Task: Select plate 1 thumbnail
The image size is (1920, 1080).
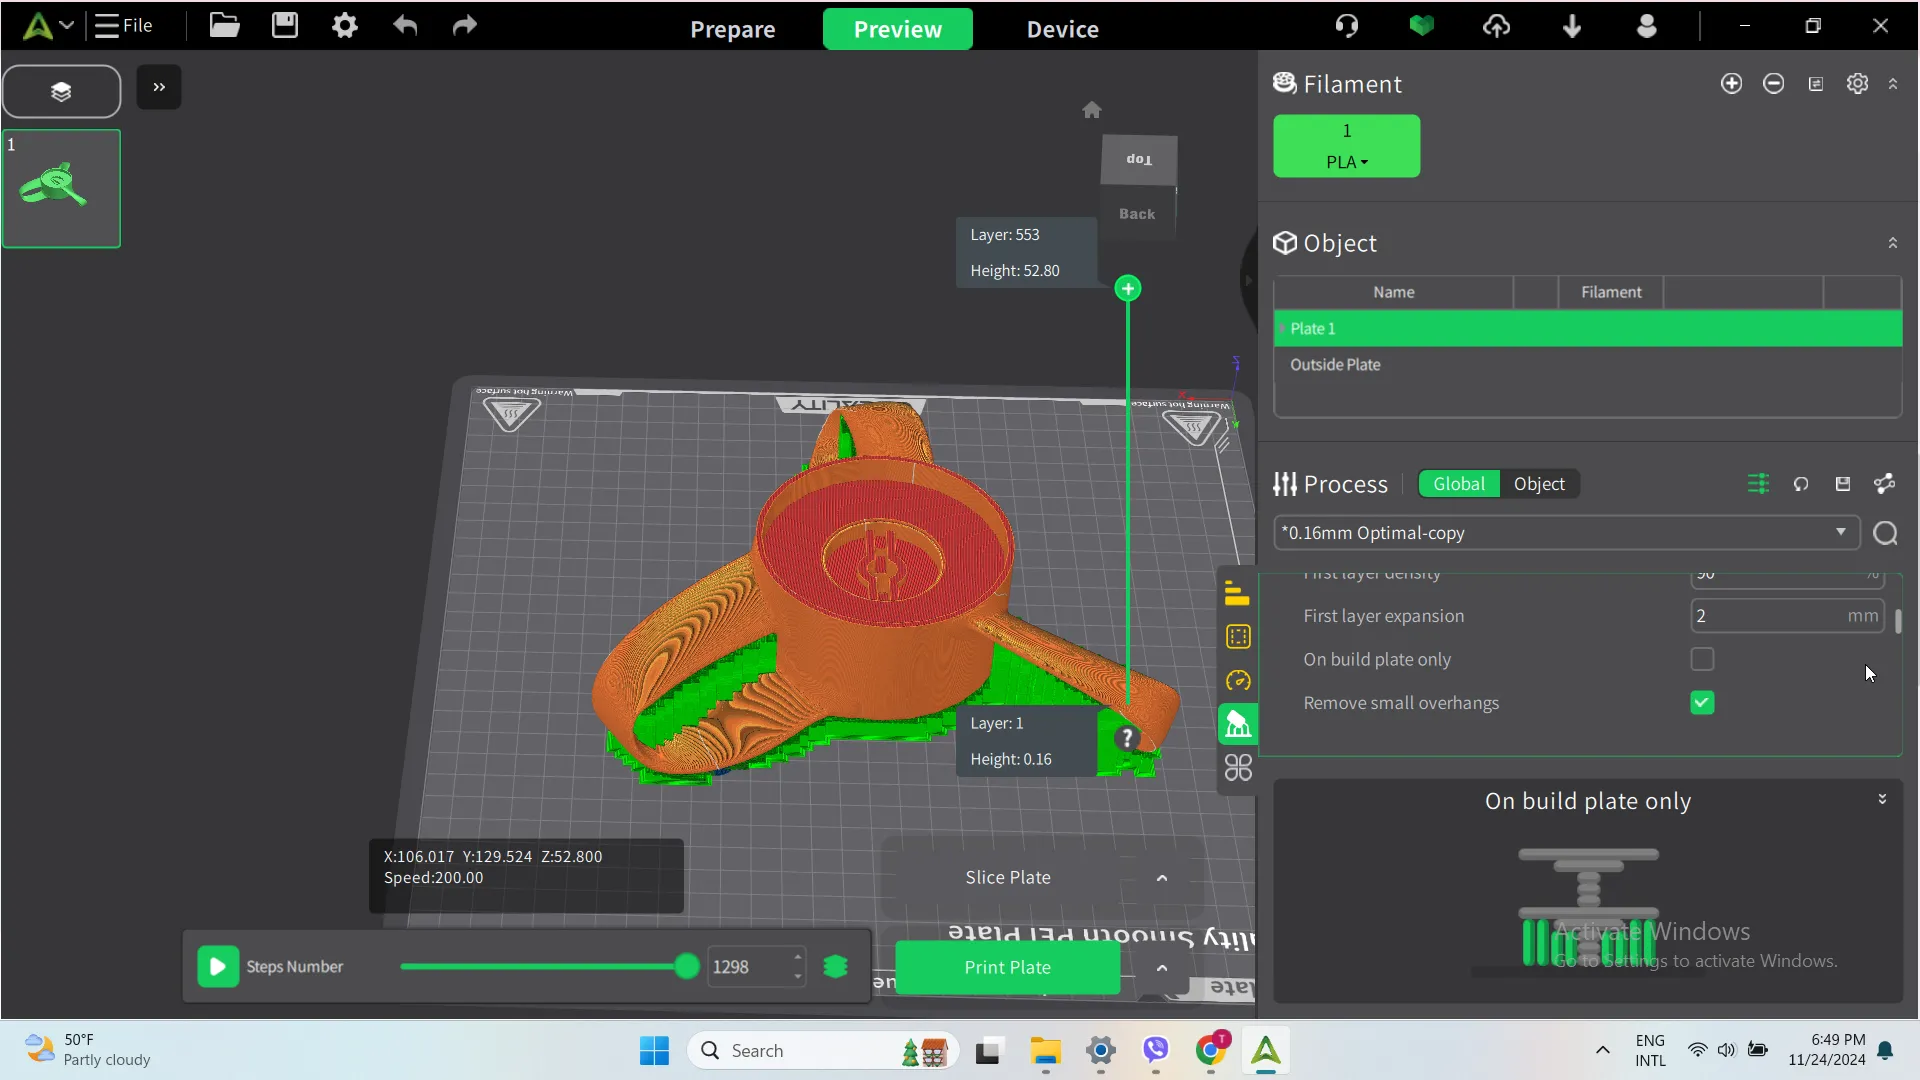Action: [61, 188]
